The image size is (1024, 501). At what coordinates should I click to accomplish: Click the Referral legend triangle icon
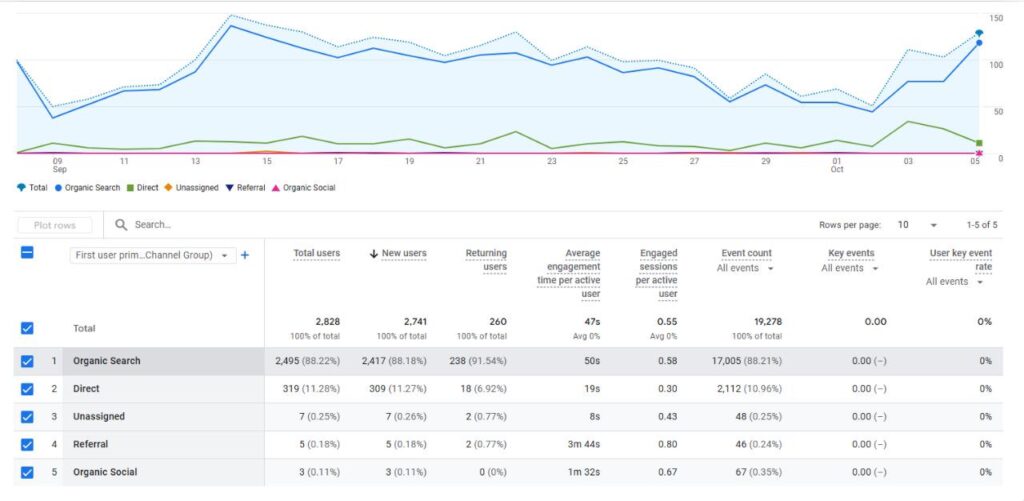click(229, 188)
